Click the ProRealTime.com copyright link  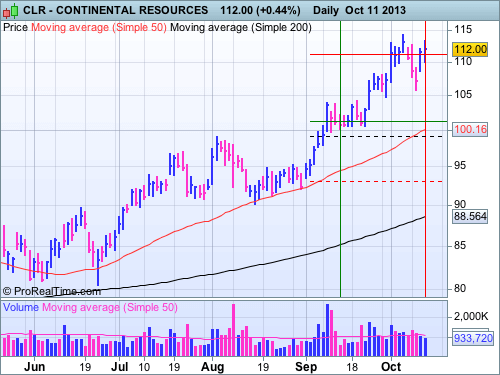tap(52, 291)
